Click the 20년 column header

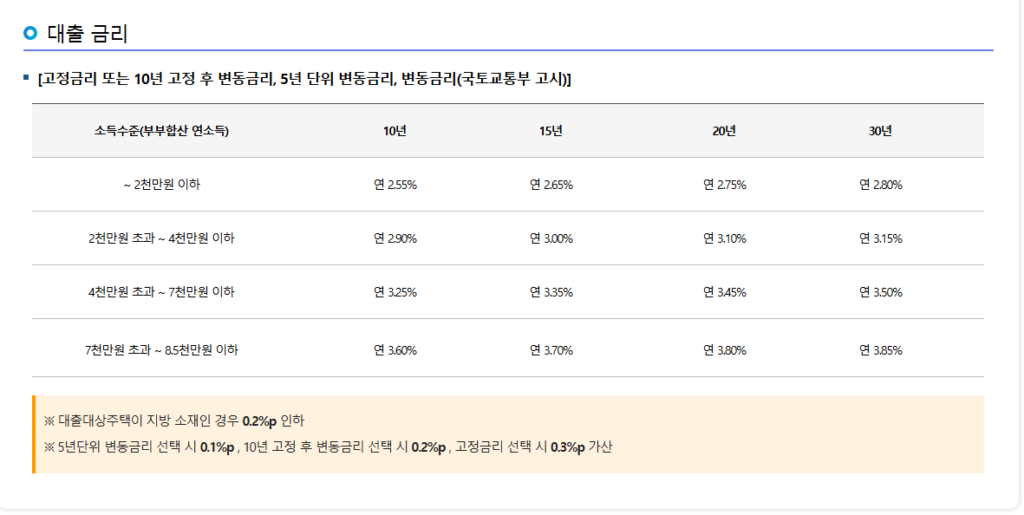pos(724,131)
